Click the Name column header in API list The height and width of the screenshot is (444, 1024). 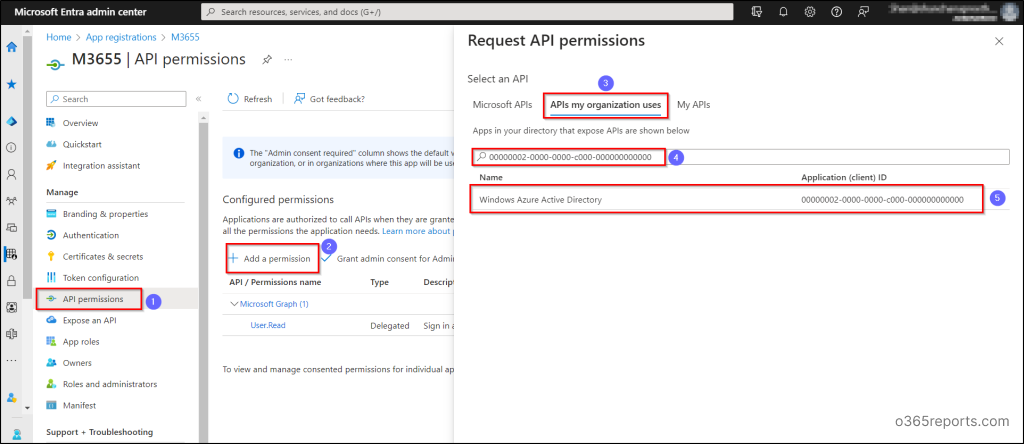point(490,178)
